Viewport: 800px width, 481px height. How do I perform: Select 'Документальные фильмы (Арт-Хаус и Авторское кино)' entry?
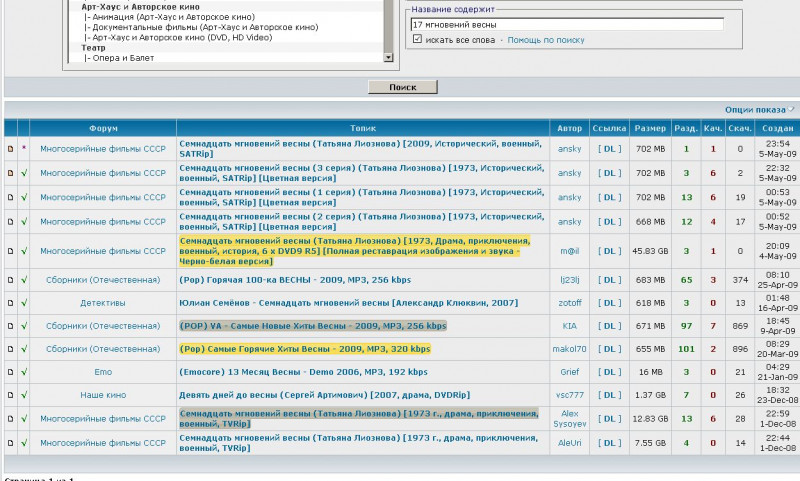click(205, 27)
